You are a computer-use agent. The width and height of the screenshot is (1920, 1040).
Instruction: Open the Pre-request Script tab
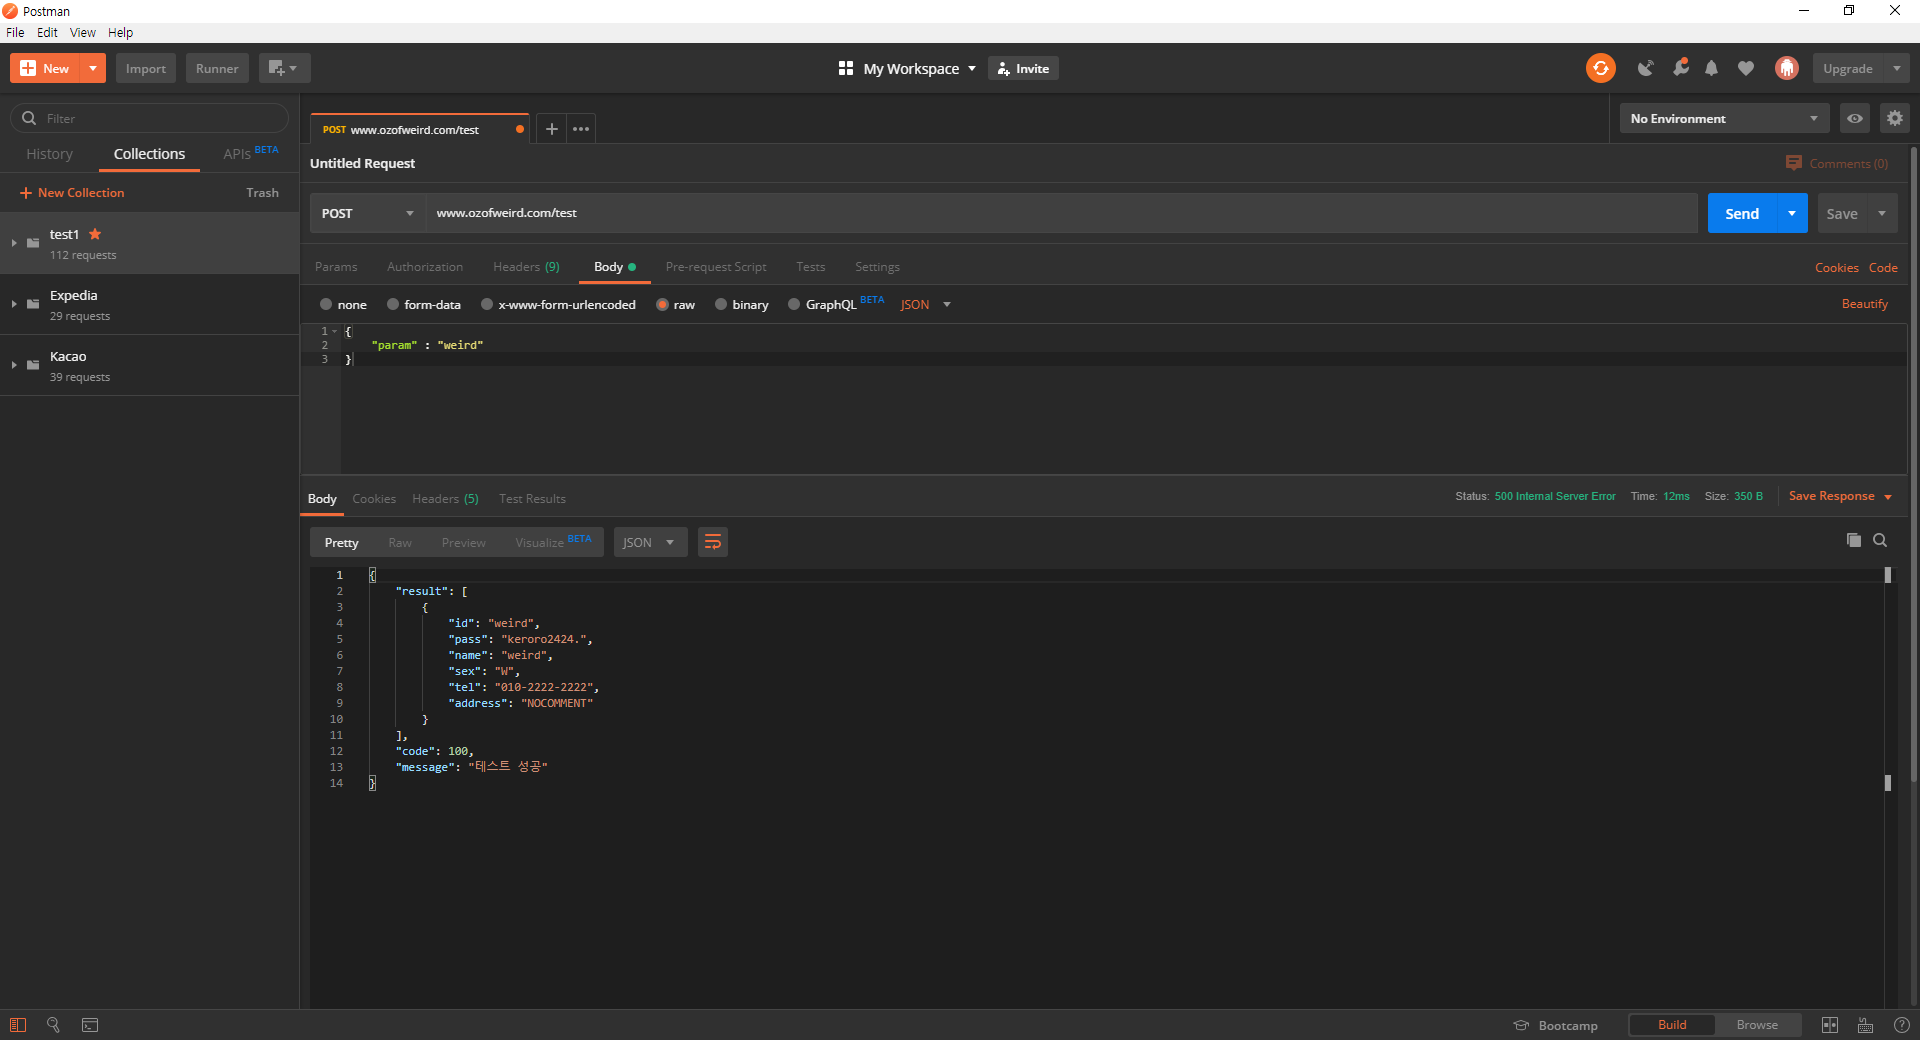pyautogui.click(x=716, y=267)
